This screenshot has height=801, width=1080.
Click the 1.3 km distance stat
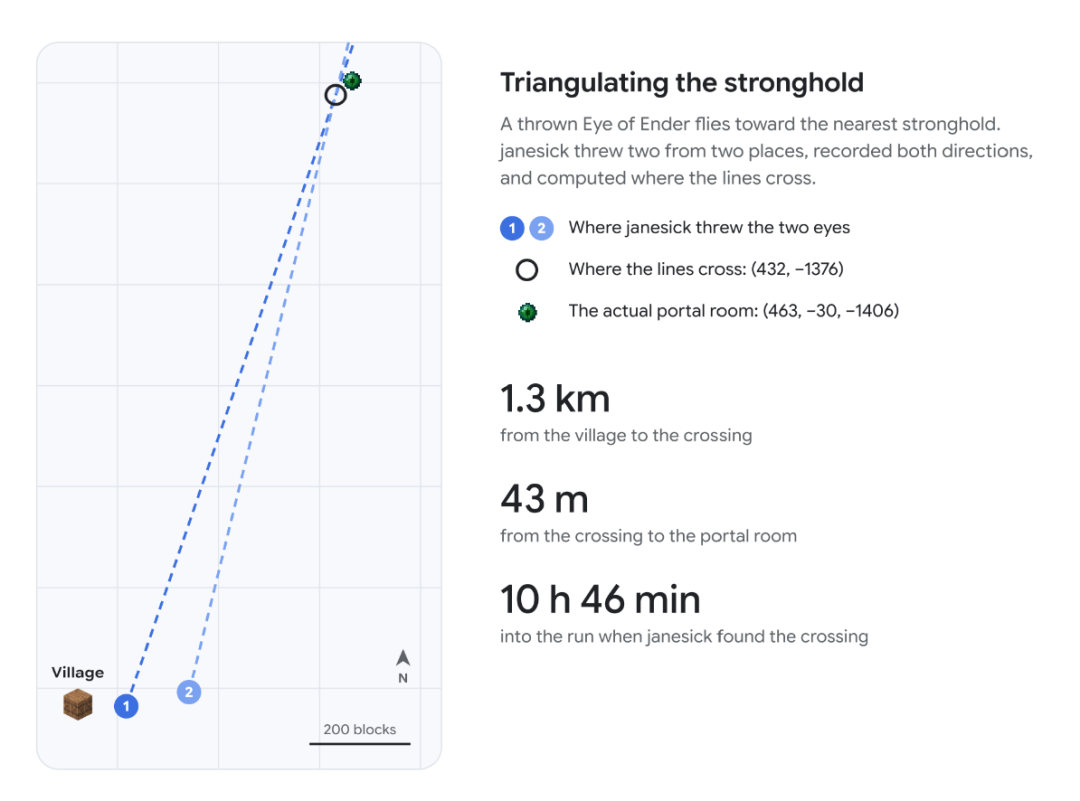[555, 399]
